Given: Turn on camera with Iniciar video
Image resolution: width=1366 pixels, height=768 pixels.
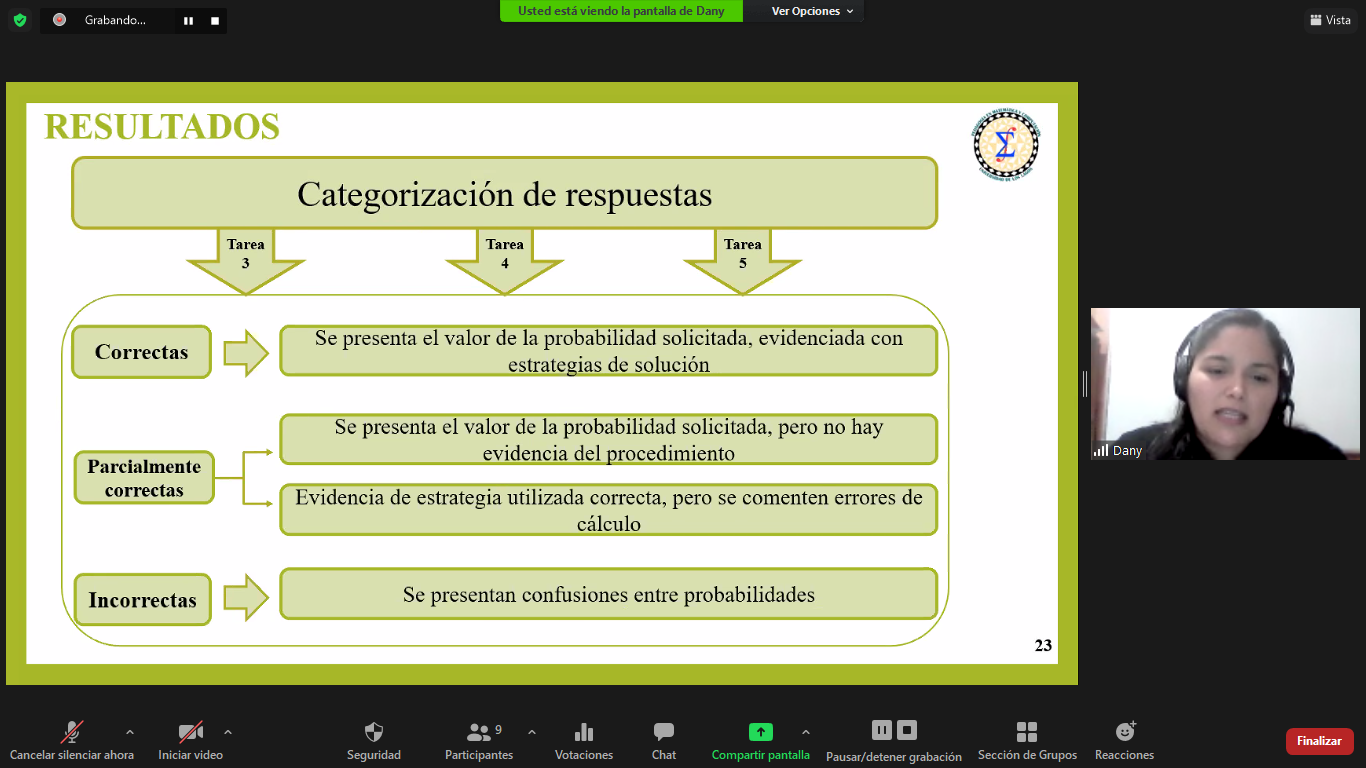Looking at the screenshot, I should [190, 733].
